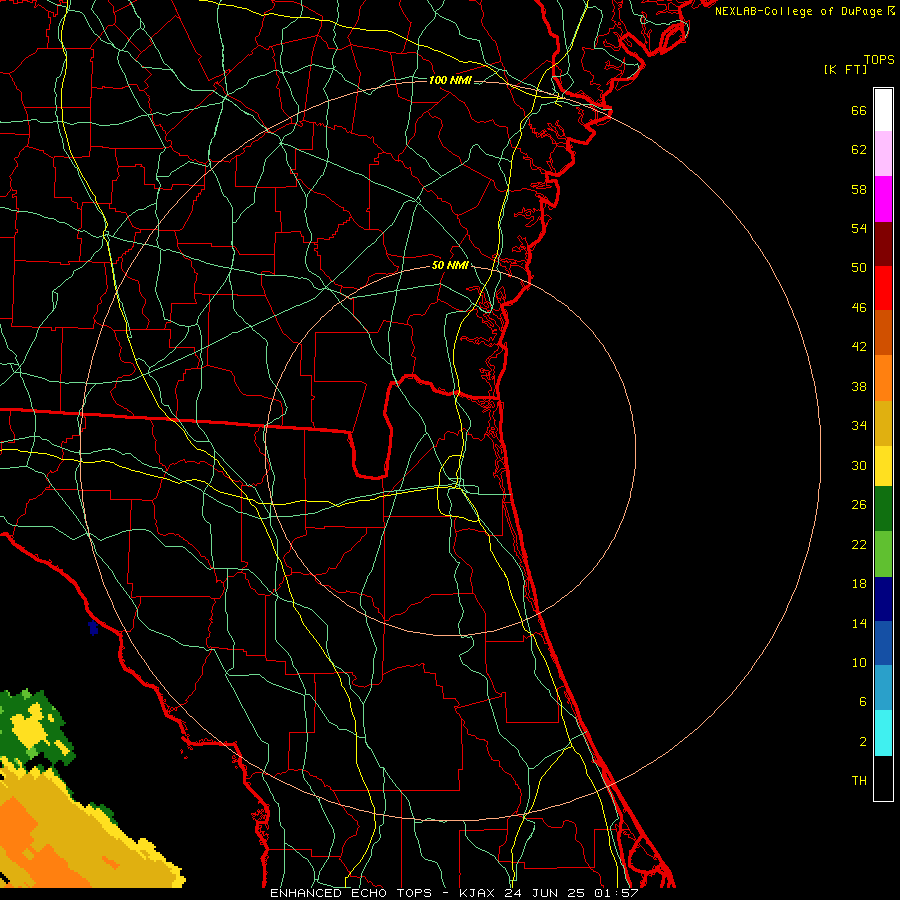Click the 22 legend value
The width and height of the screenshot is (900, 900).
pos(859,544)
